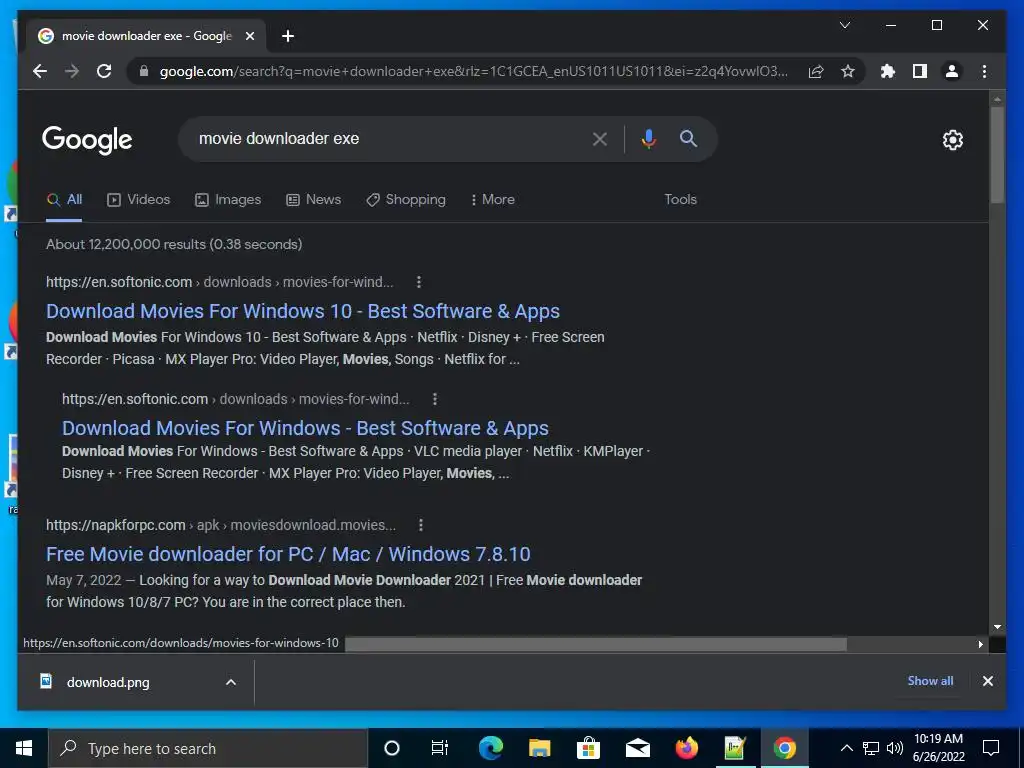Open Google quick settings gear

(952, 140)
